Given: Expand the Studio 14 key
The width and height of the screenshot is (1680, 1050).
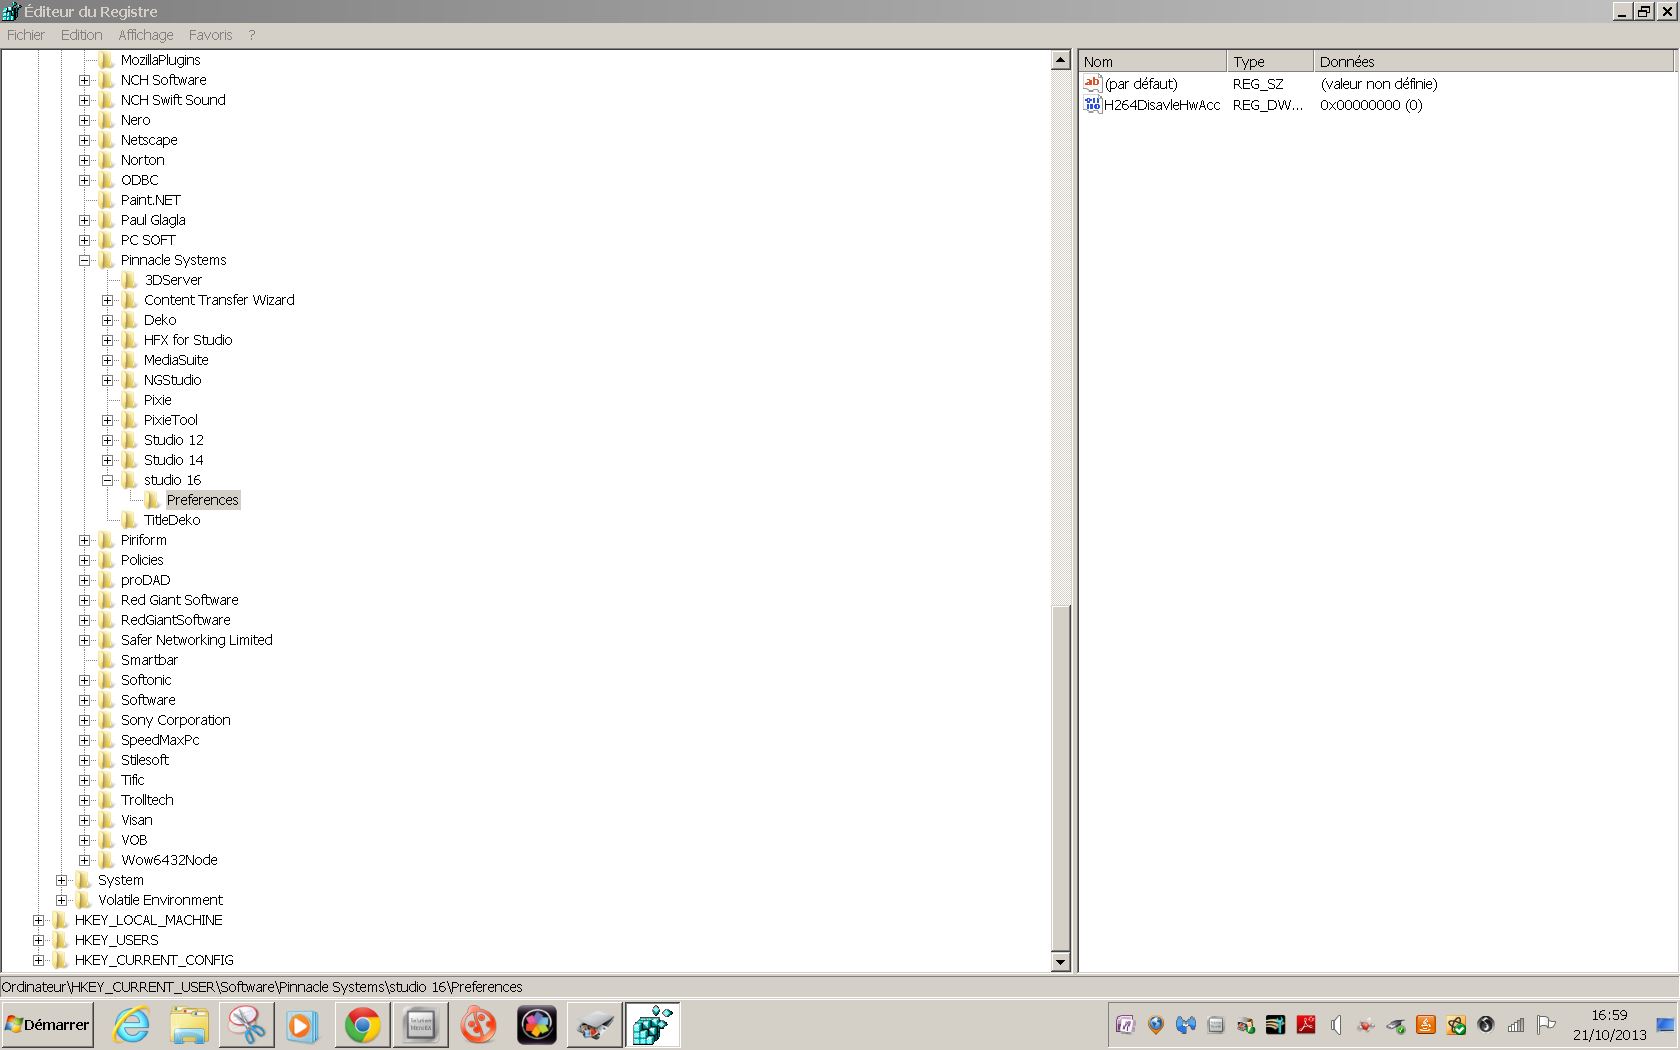Looking at the screenshot, I should pos(107,460).
